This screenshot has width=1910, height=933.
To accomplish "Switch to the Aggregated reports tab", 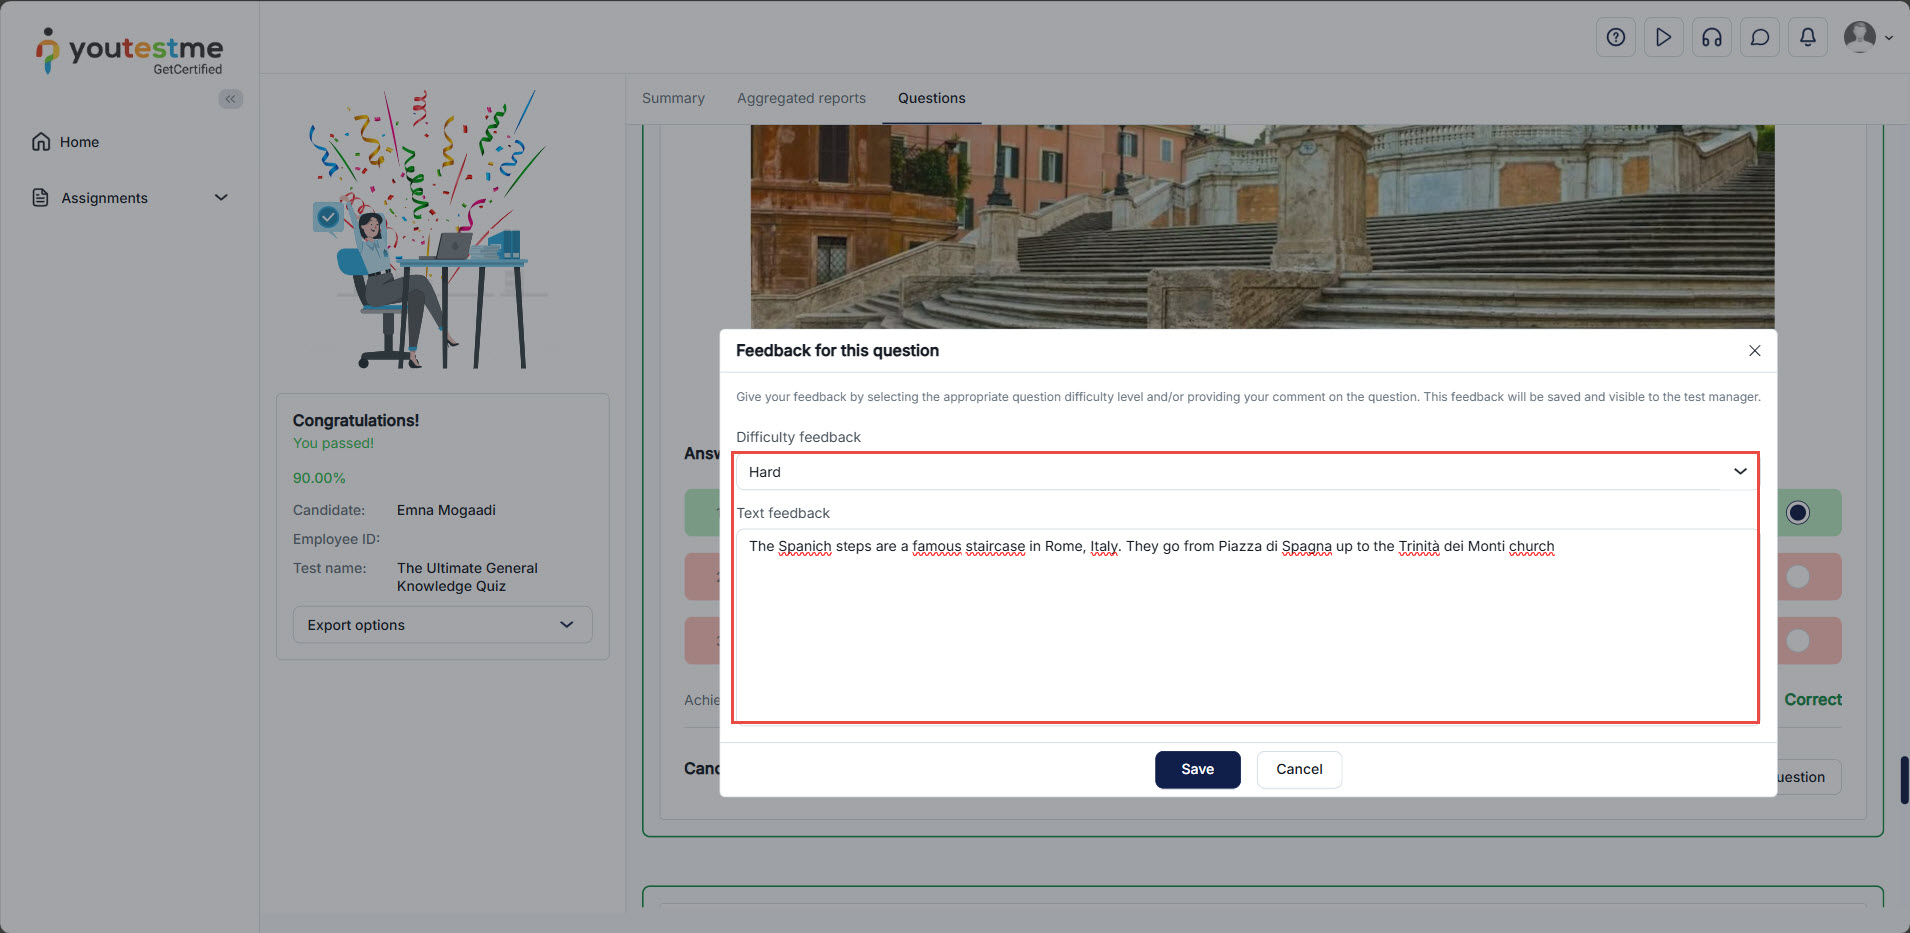I will pyautogui.click(x=801, y=98).
